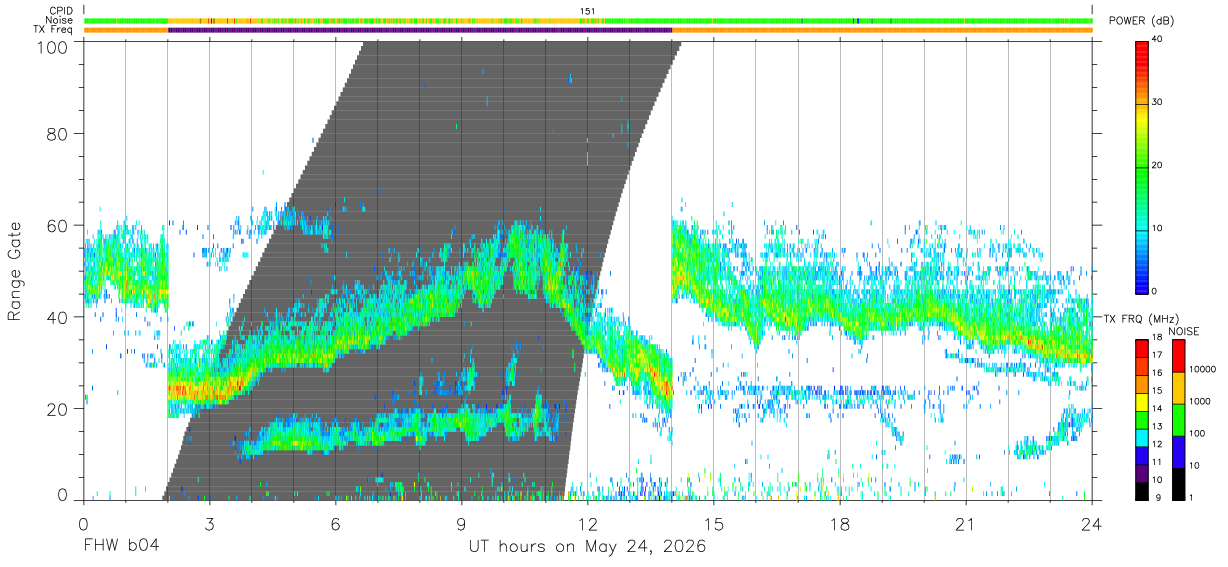The height and width of the screenshot is (567, 1228).
Task: Click the UT hour 3 tick label
Action: 209,523
